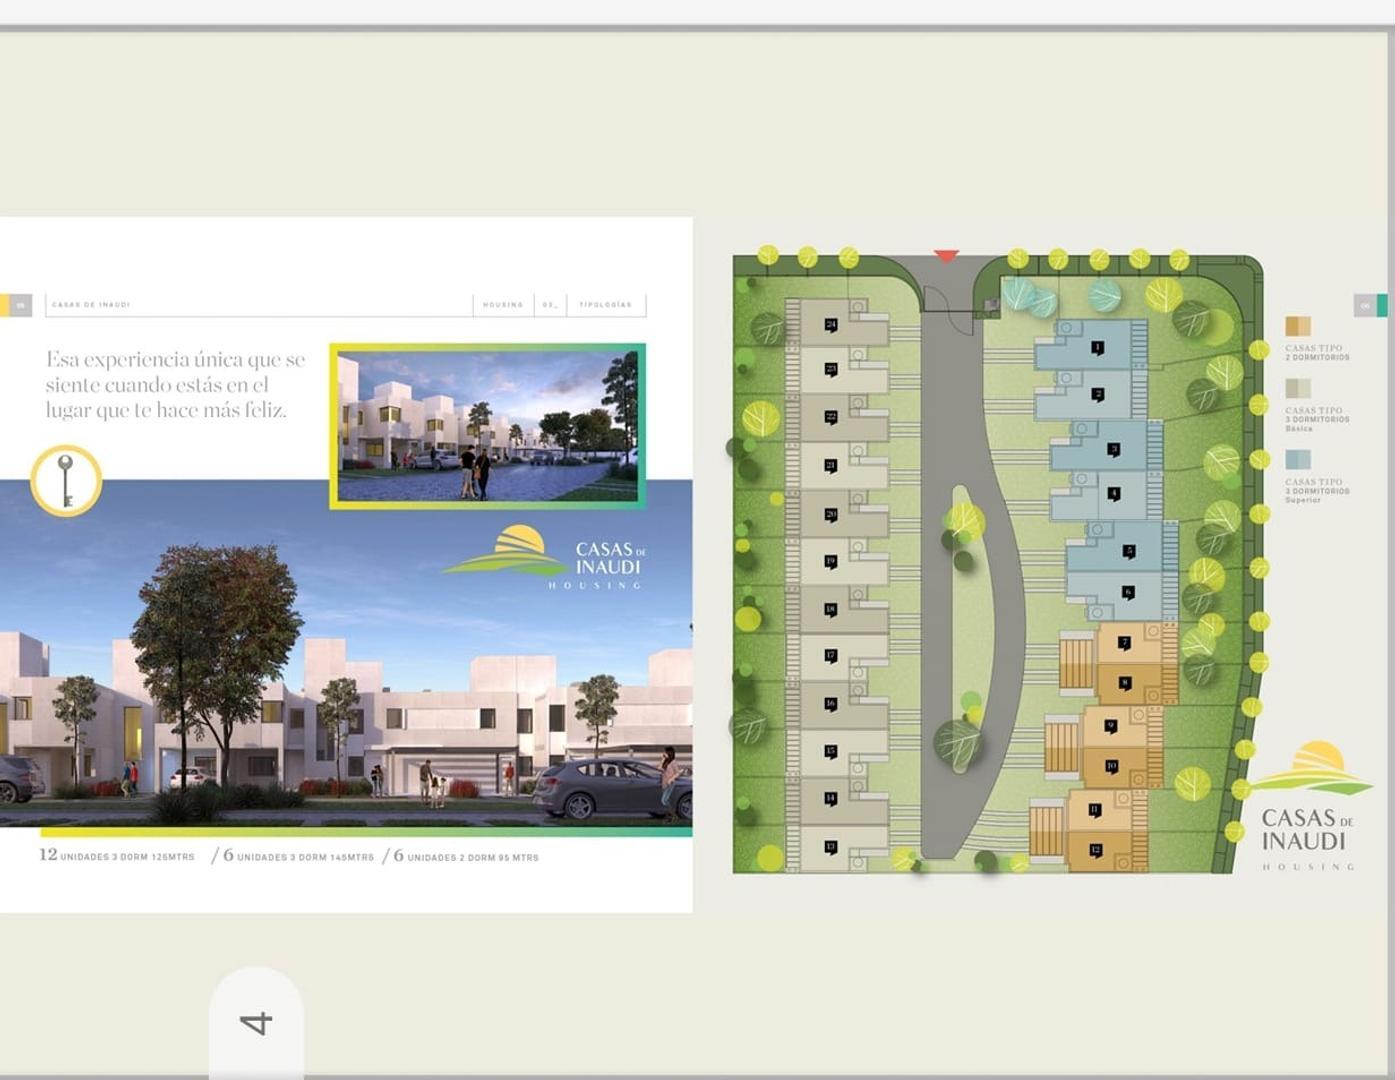Toggle the 3 Dormitorios Superior legend entry
The height and width of the screenshot is (1080, 1395).
[x=1316, y=490]
